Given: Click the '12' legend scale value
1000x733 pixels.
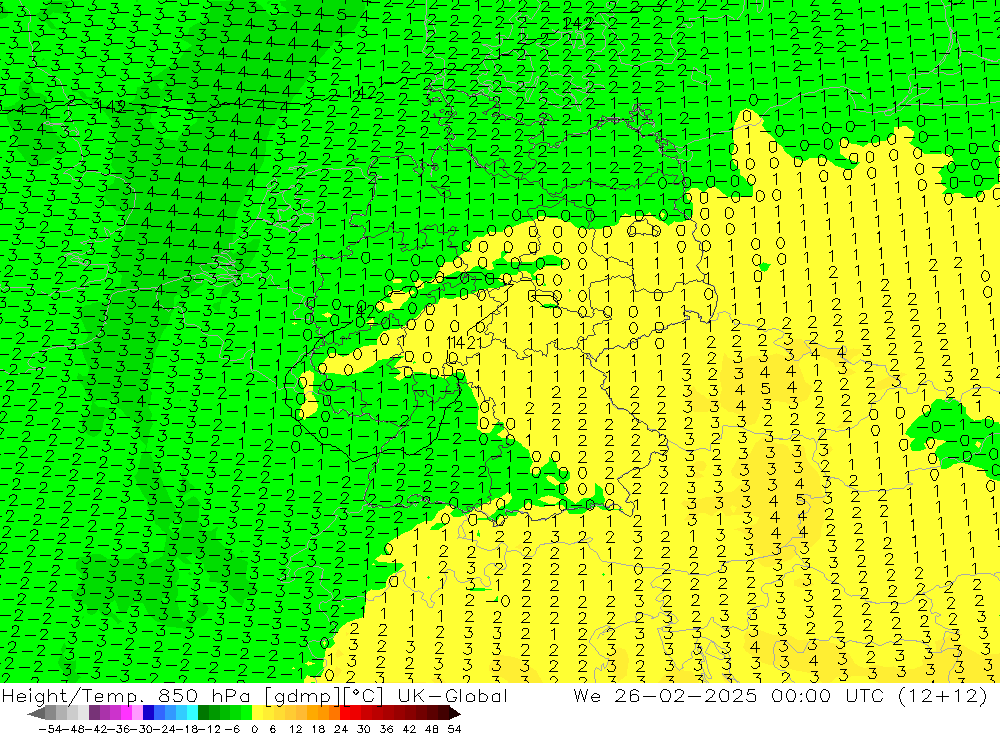Looking at the screenshot, I should click(295, 729).
